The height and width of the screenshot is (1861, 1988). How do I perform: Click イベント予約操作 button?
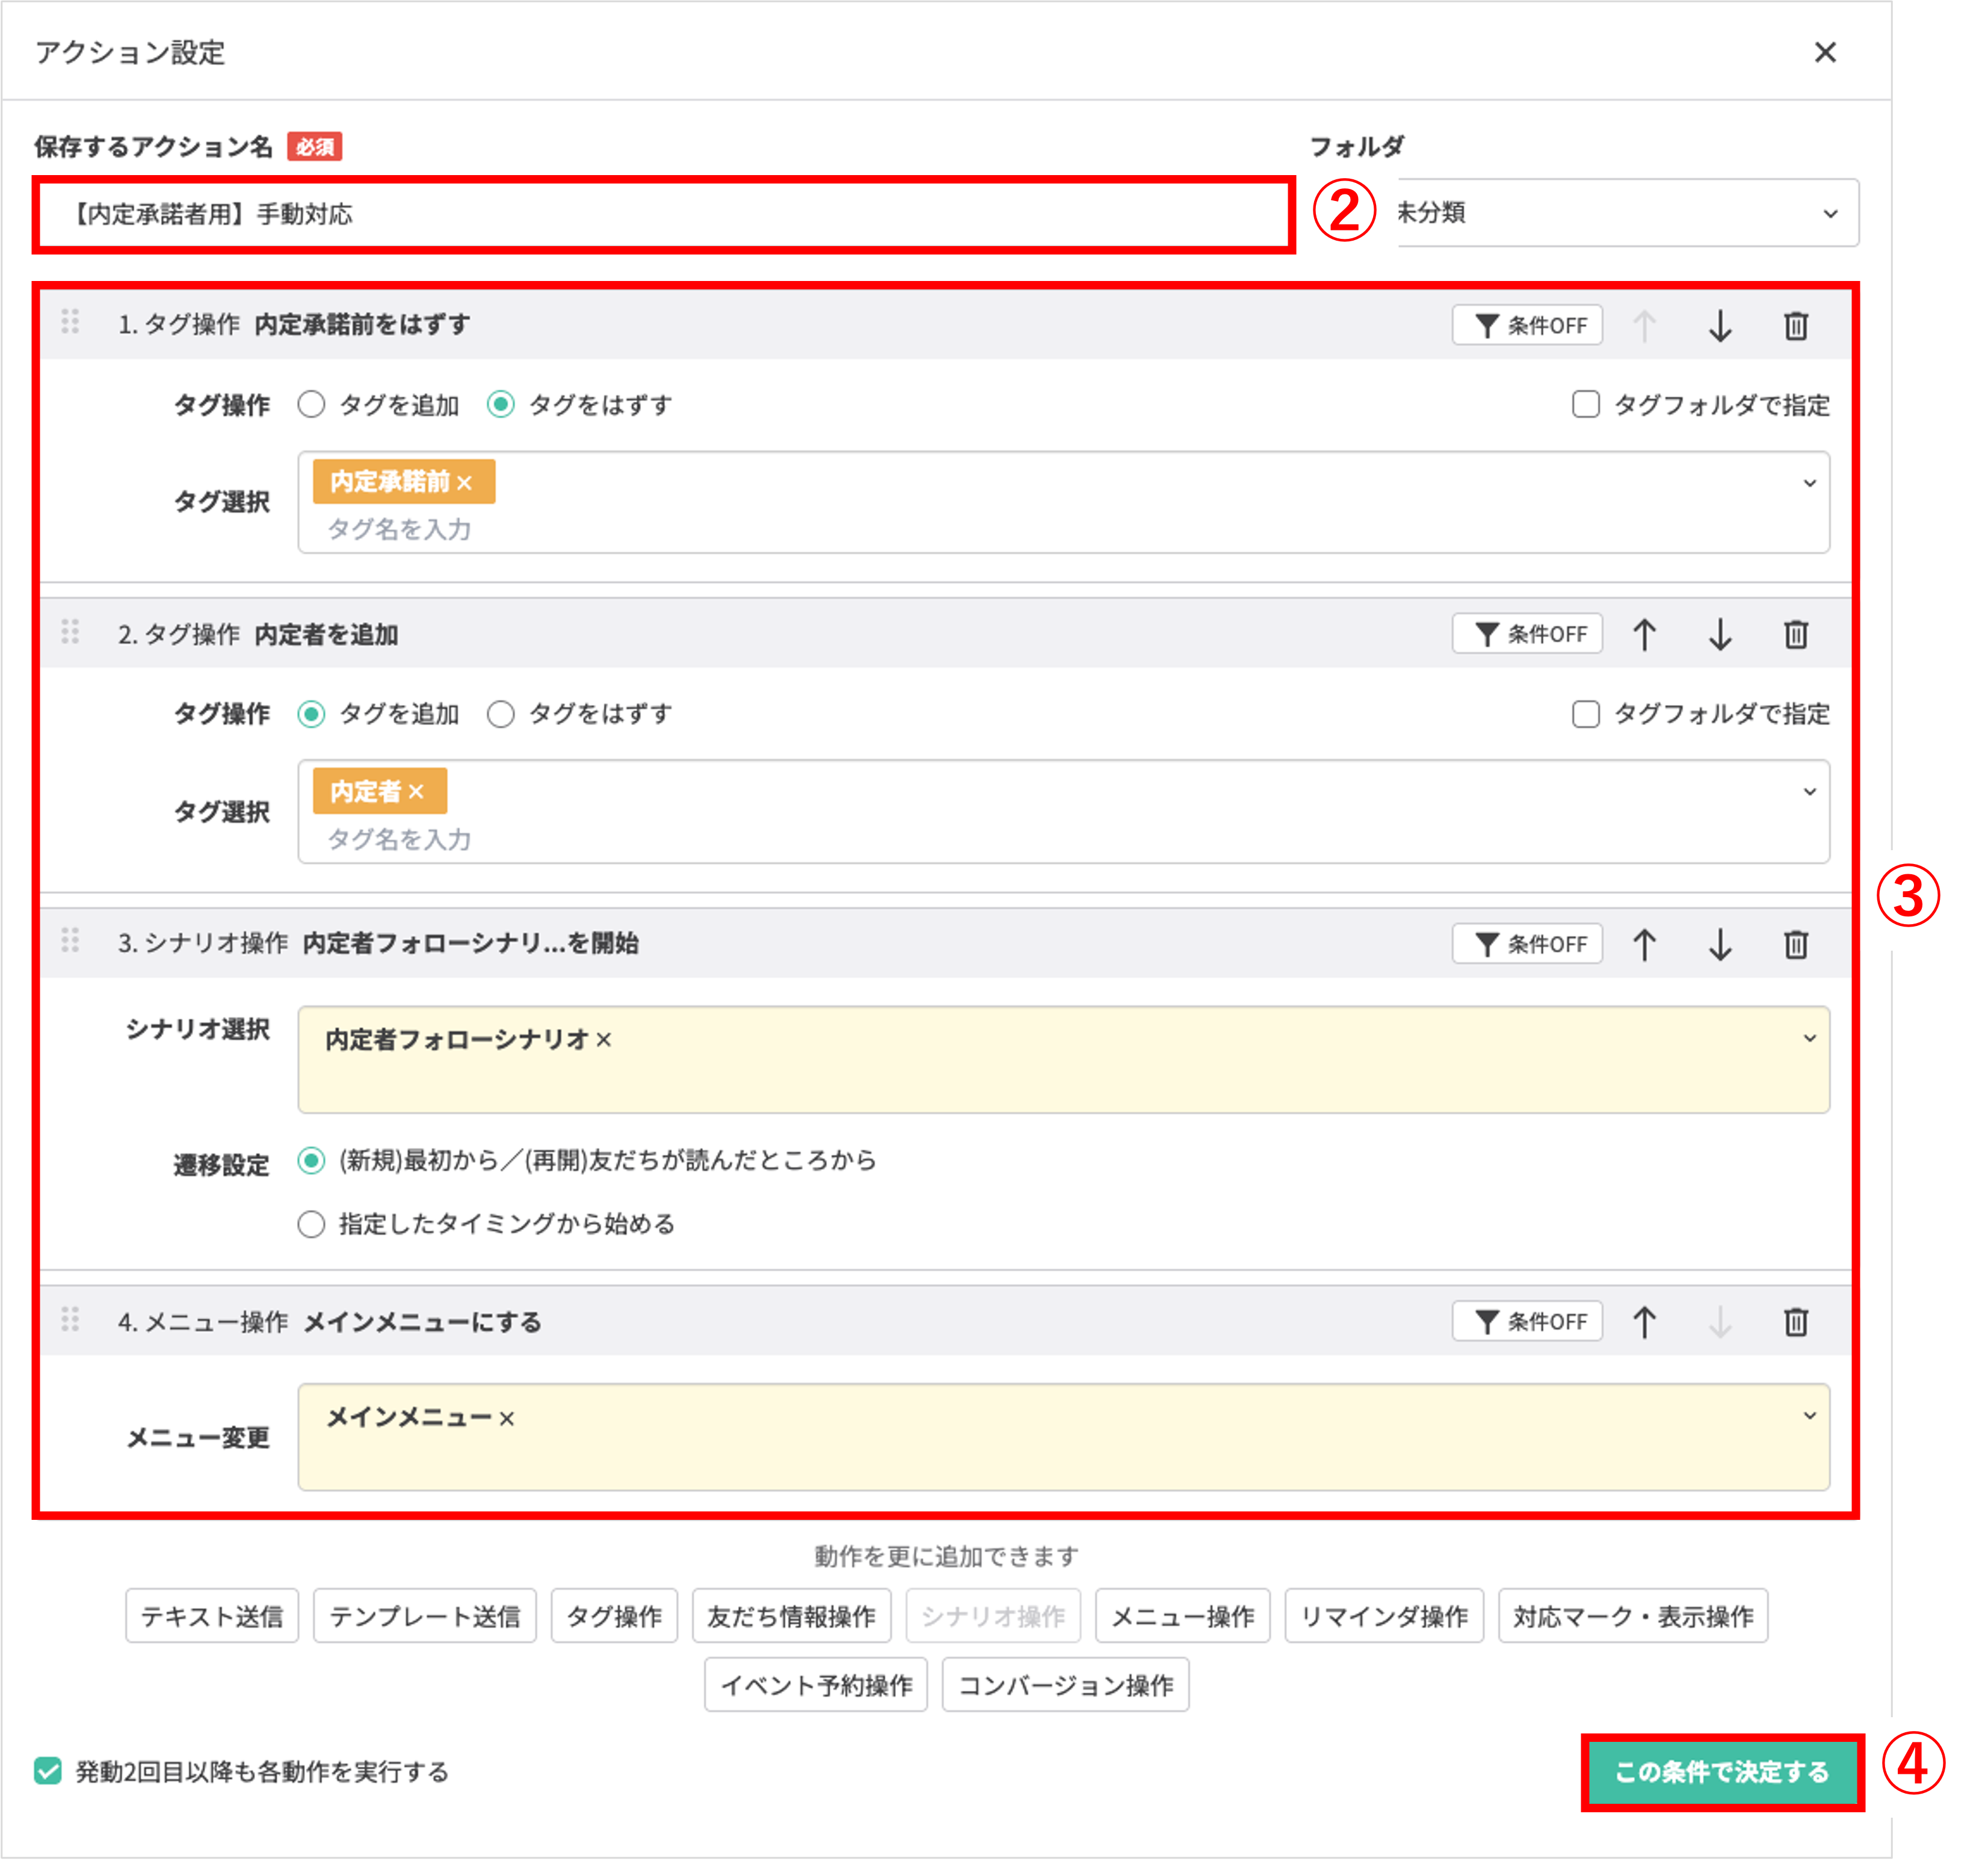pyautogui.click(x=816, y=1684)
